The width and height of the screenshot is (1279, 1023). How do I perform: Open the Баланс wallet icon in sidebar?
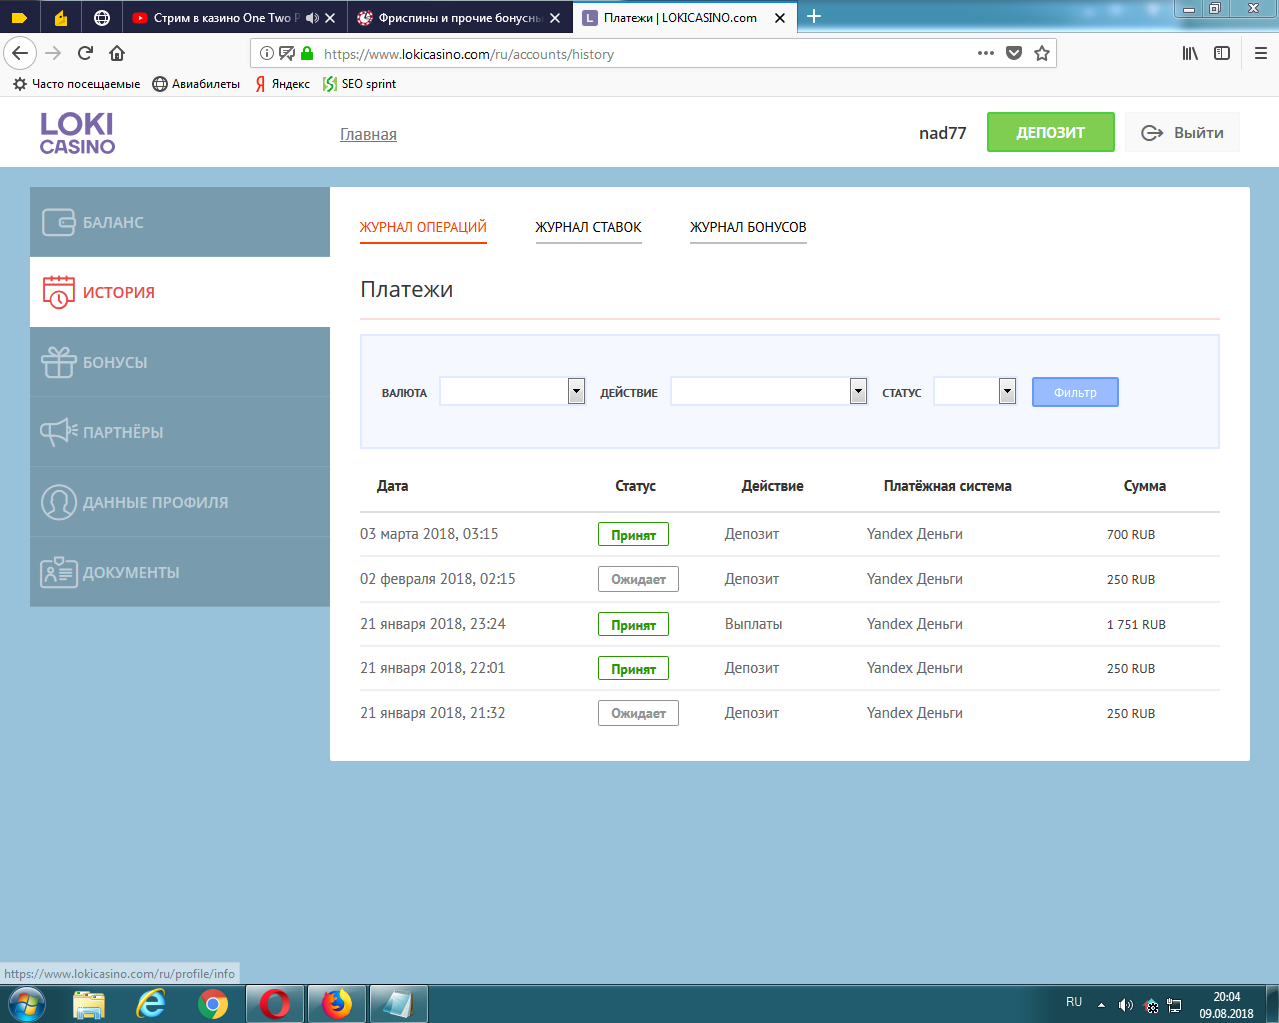tap(59, 222)
